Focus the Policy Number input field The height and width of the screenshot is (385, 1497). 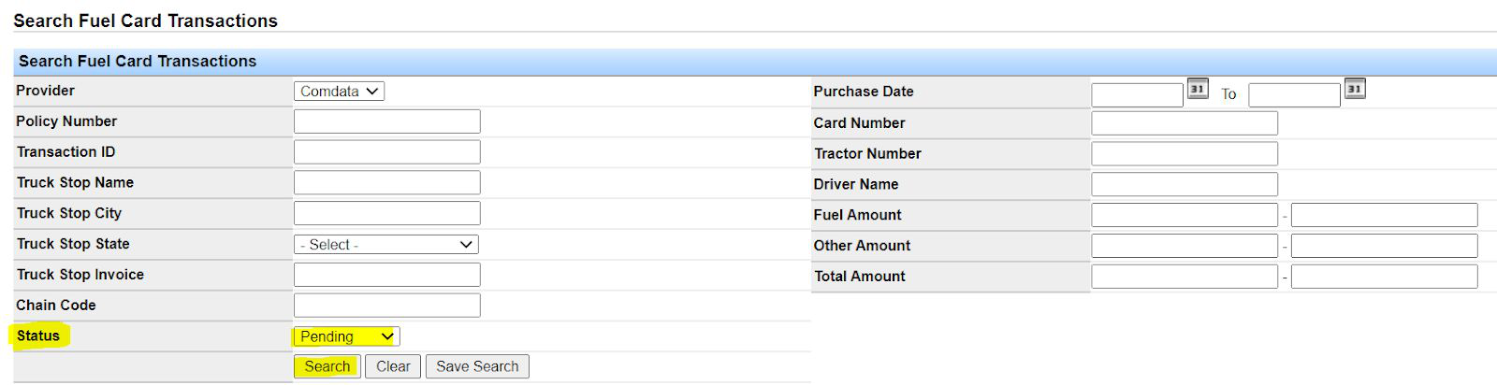click(387, 122)
